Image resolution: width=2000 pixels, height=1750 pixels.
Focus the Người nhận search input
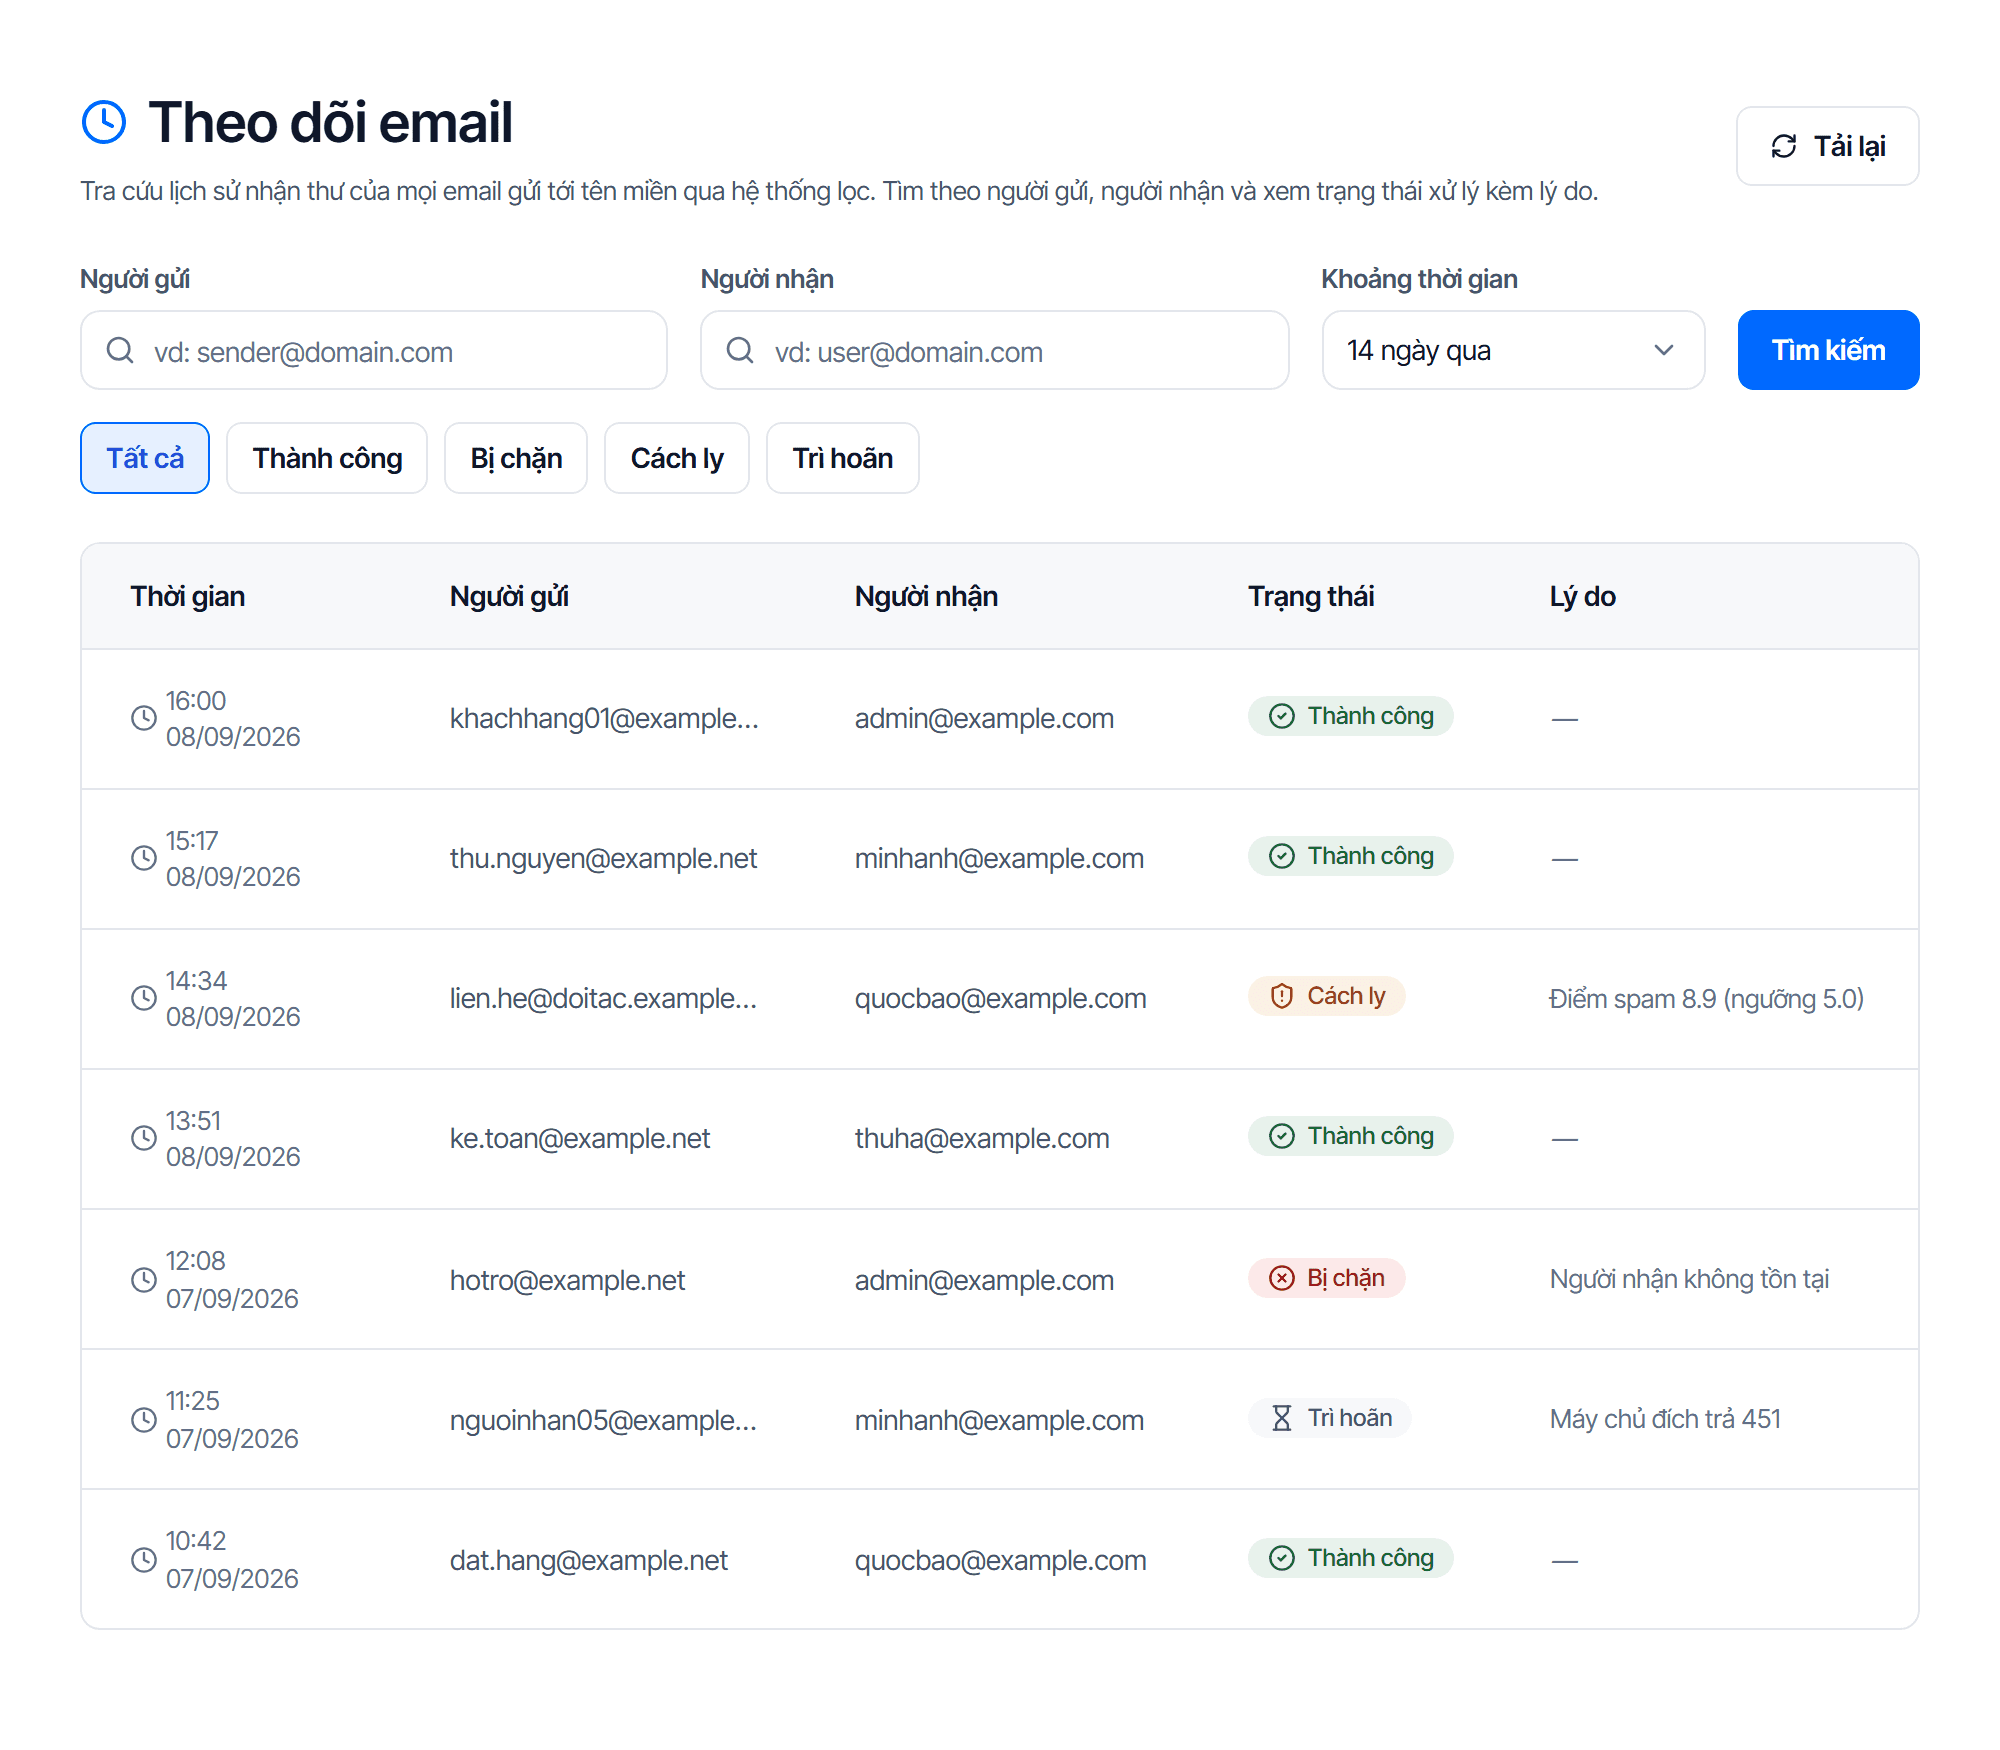[x=995, y=350]
